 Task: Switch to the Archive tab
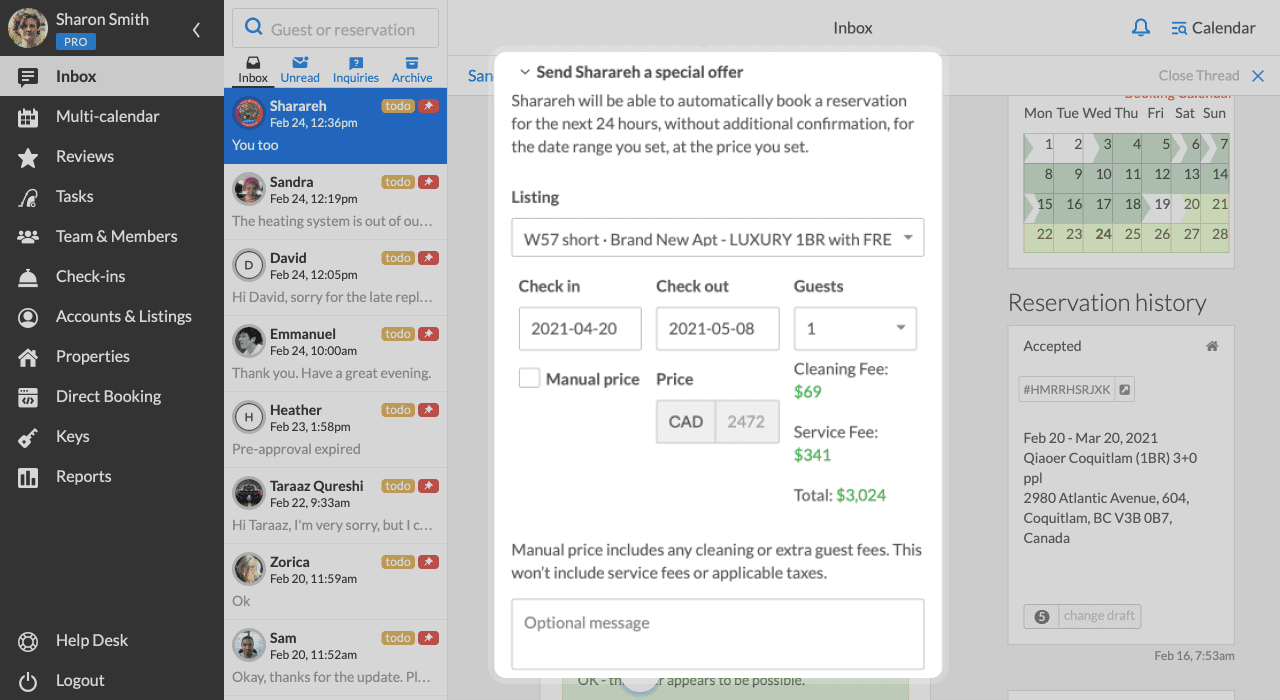pyautogui.click(x=412, y=69)
